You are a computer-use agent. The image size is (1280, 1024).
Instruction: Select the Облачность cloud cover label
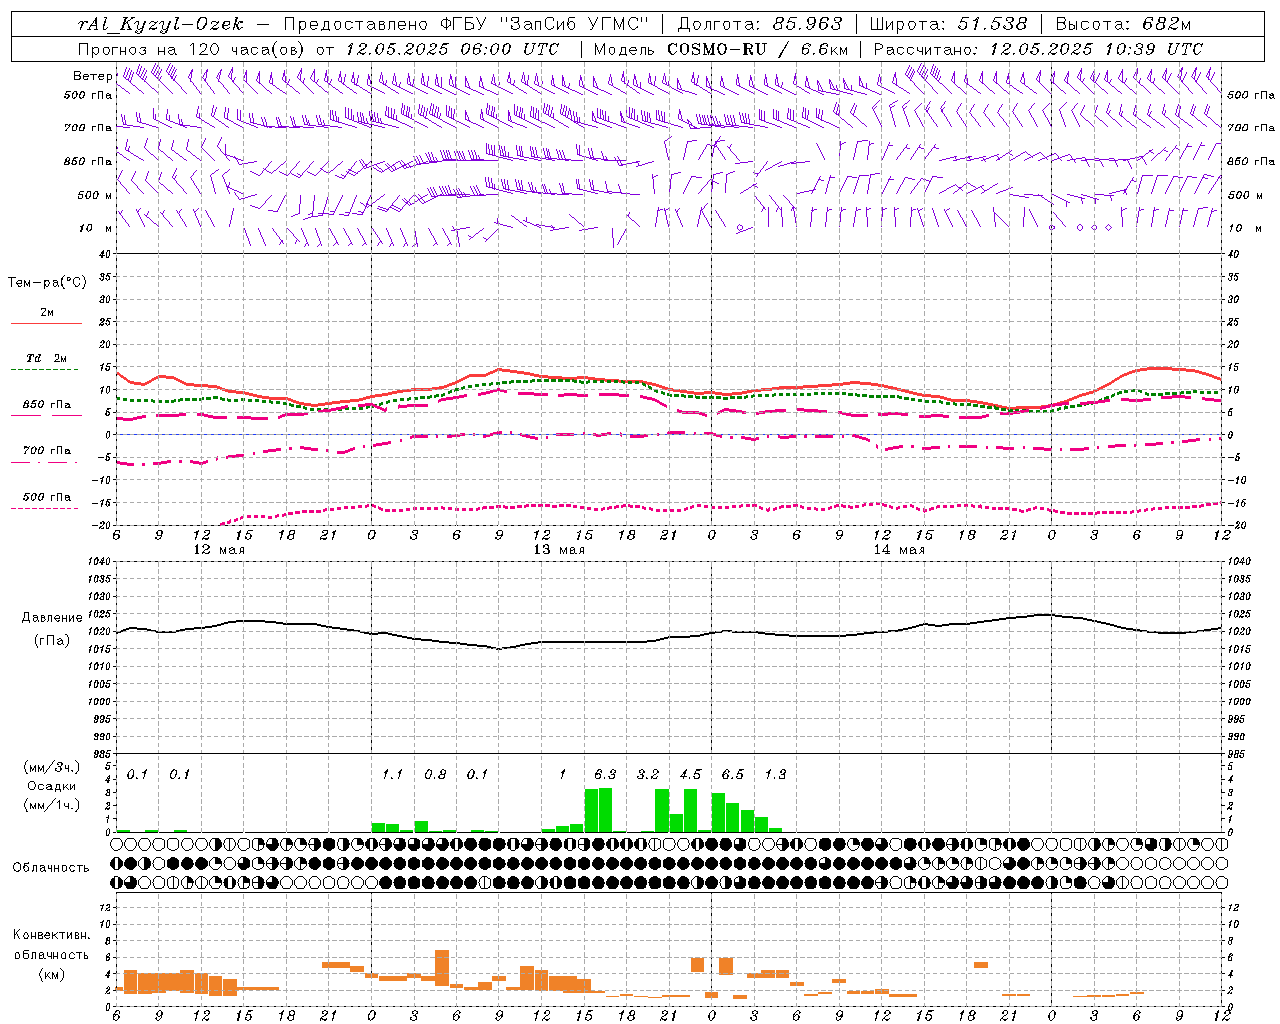click(51, 868)
